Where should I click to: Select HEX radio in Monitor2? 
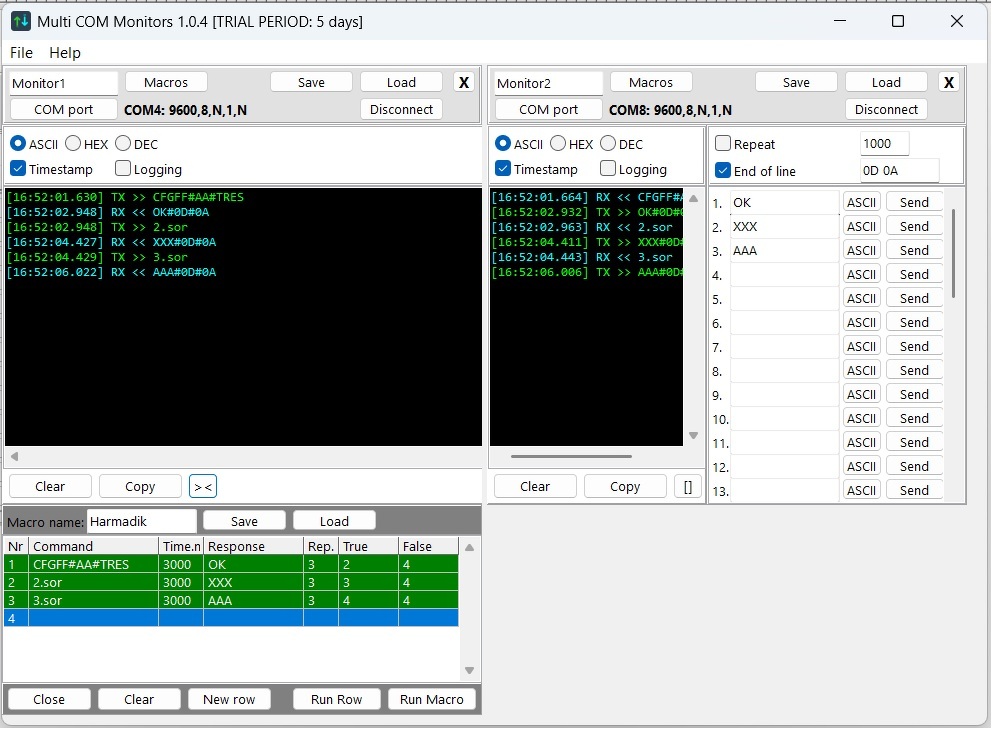click(x=558, y=144)
